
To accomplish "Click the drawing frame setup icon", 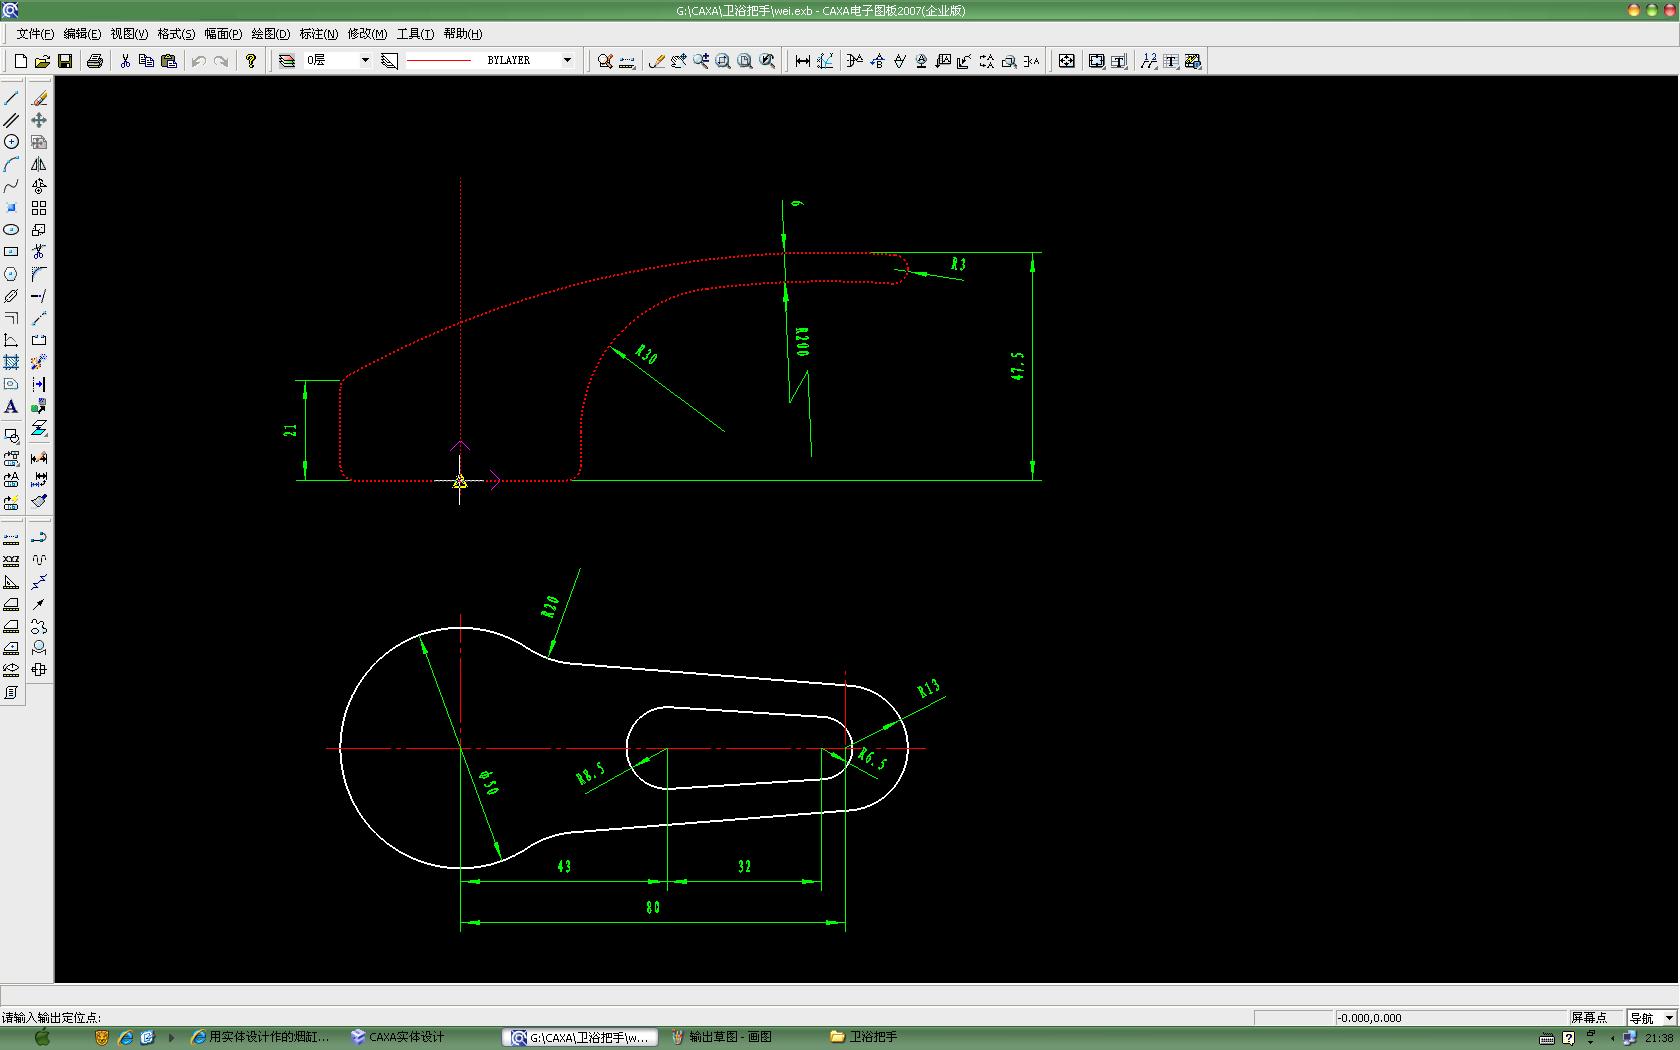I will [x=1097, y=61].
